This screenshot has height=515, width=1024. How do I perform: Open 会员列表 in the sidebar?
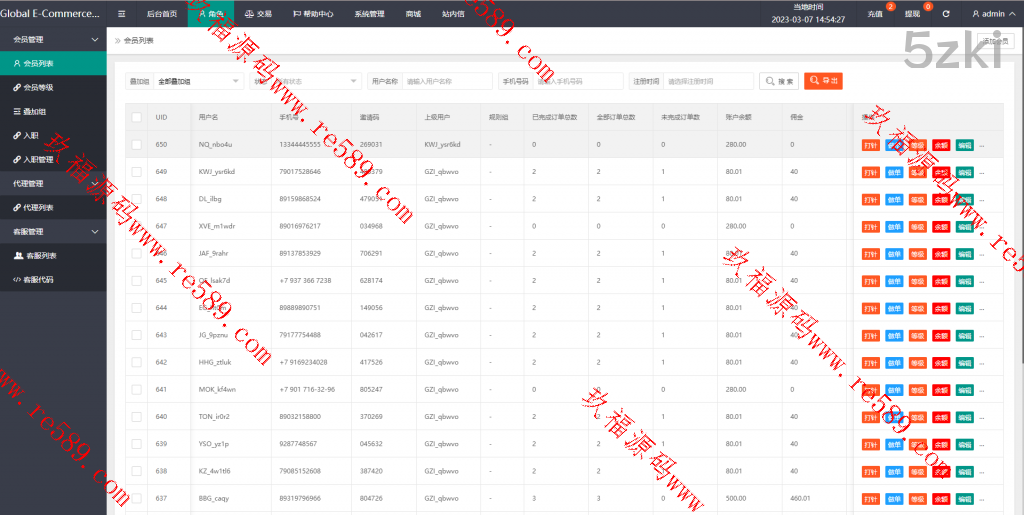coord(39,63)
